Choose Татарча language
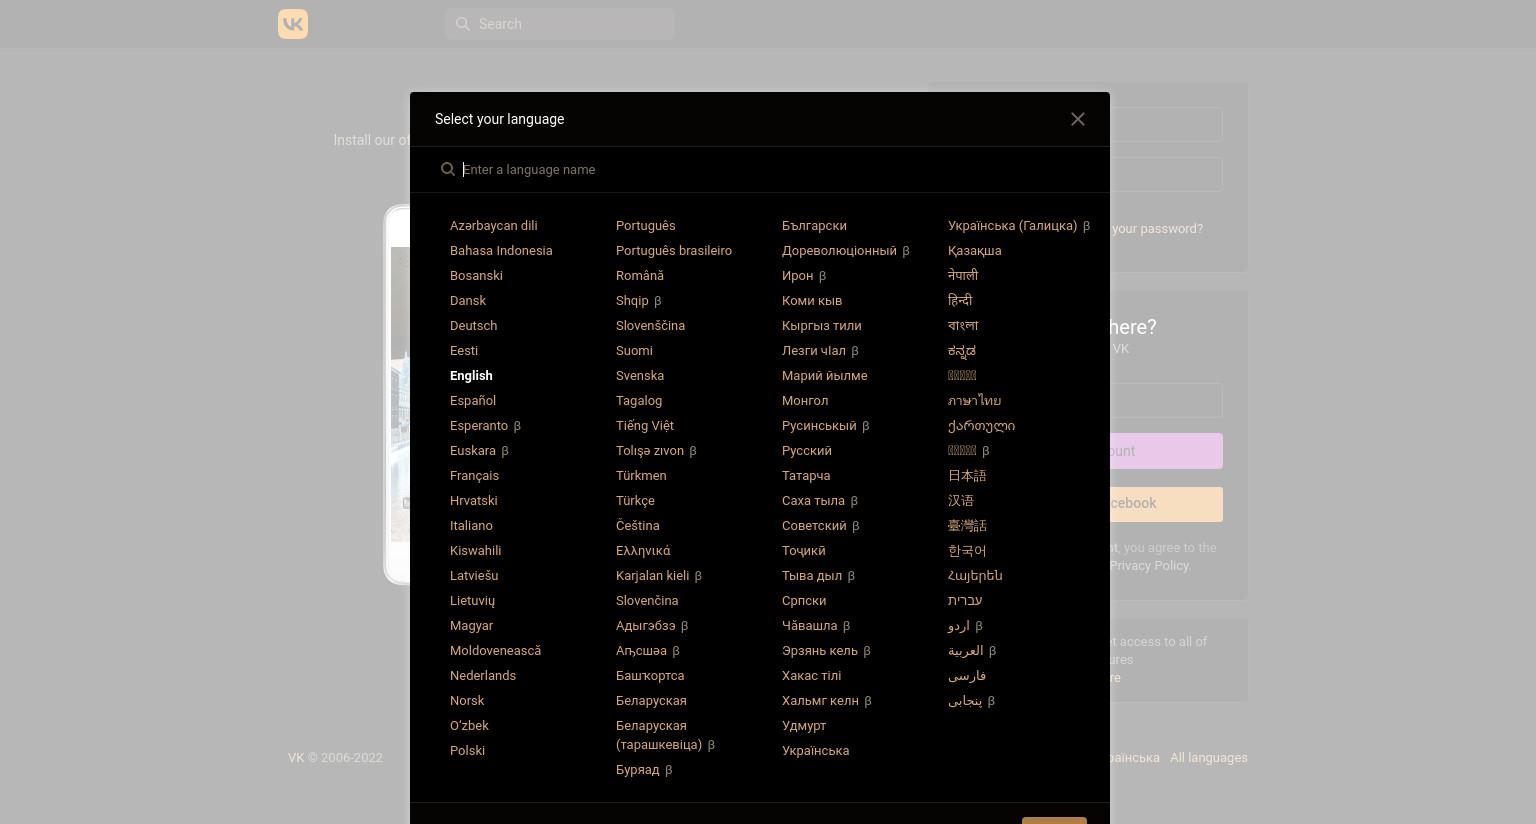Image resolution: width=1536 pixels, height=824 pixels. (x=806, y=476)
